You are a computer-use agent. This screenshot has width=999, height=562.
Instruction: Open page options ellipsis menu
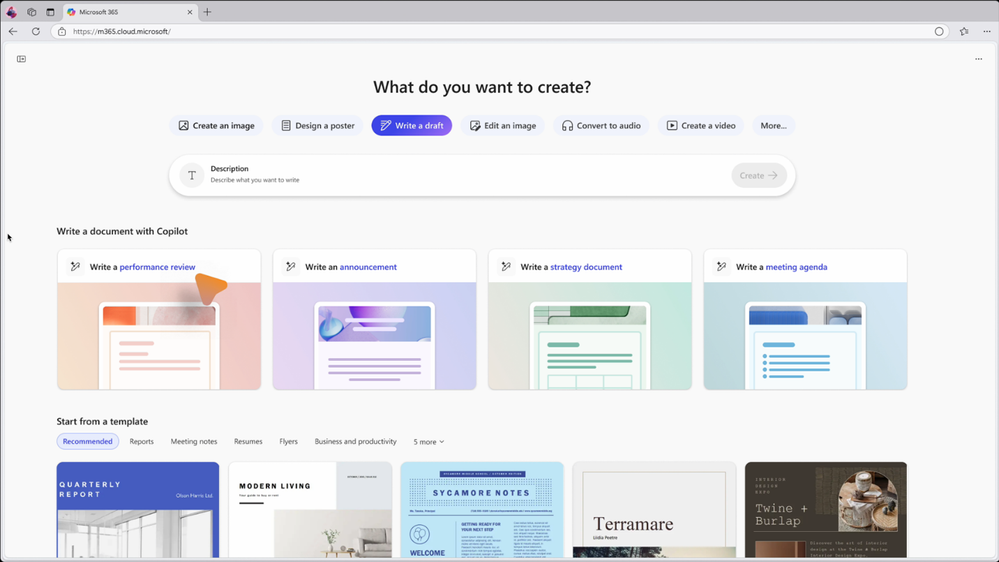[979, 59]
